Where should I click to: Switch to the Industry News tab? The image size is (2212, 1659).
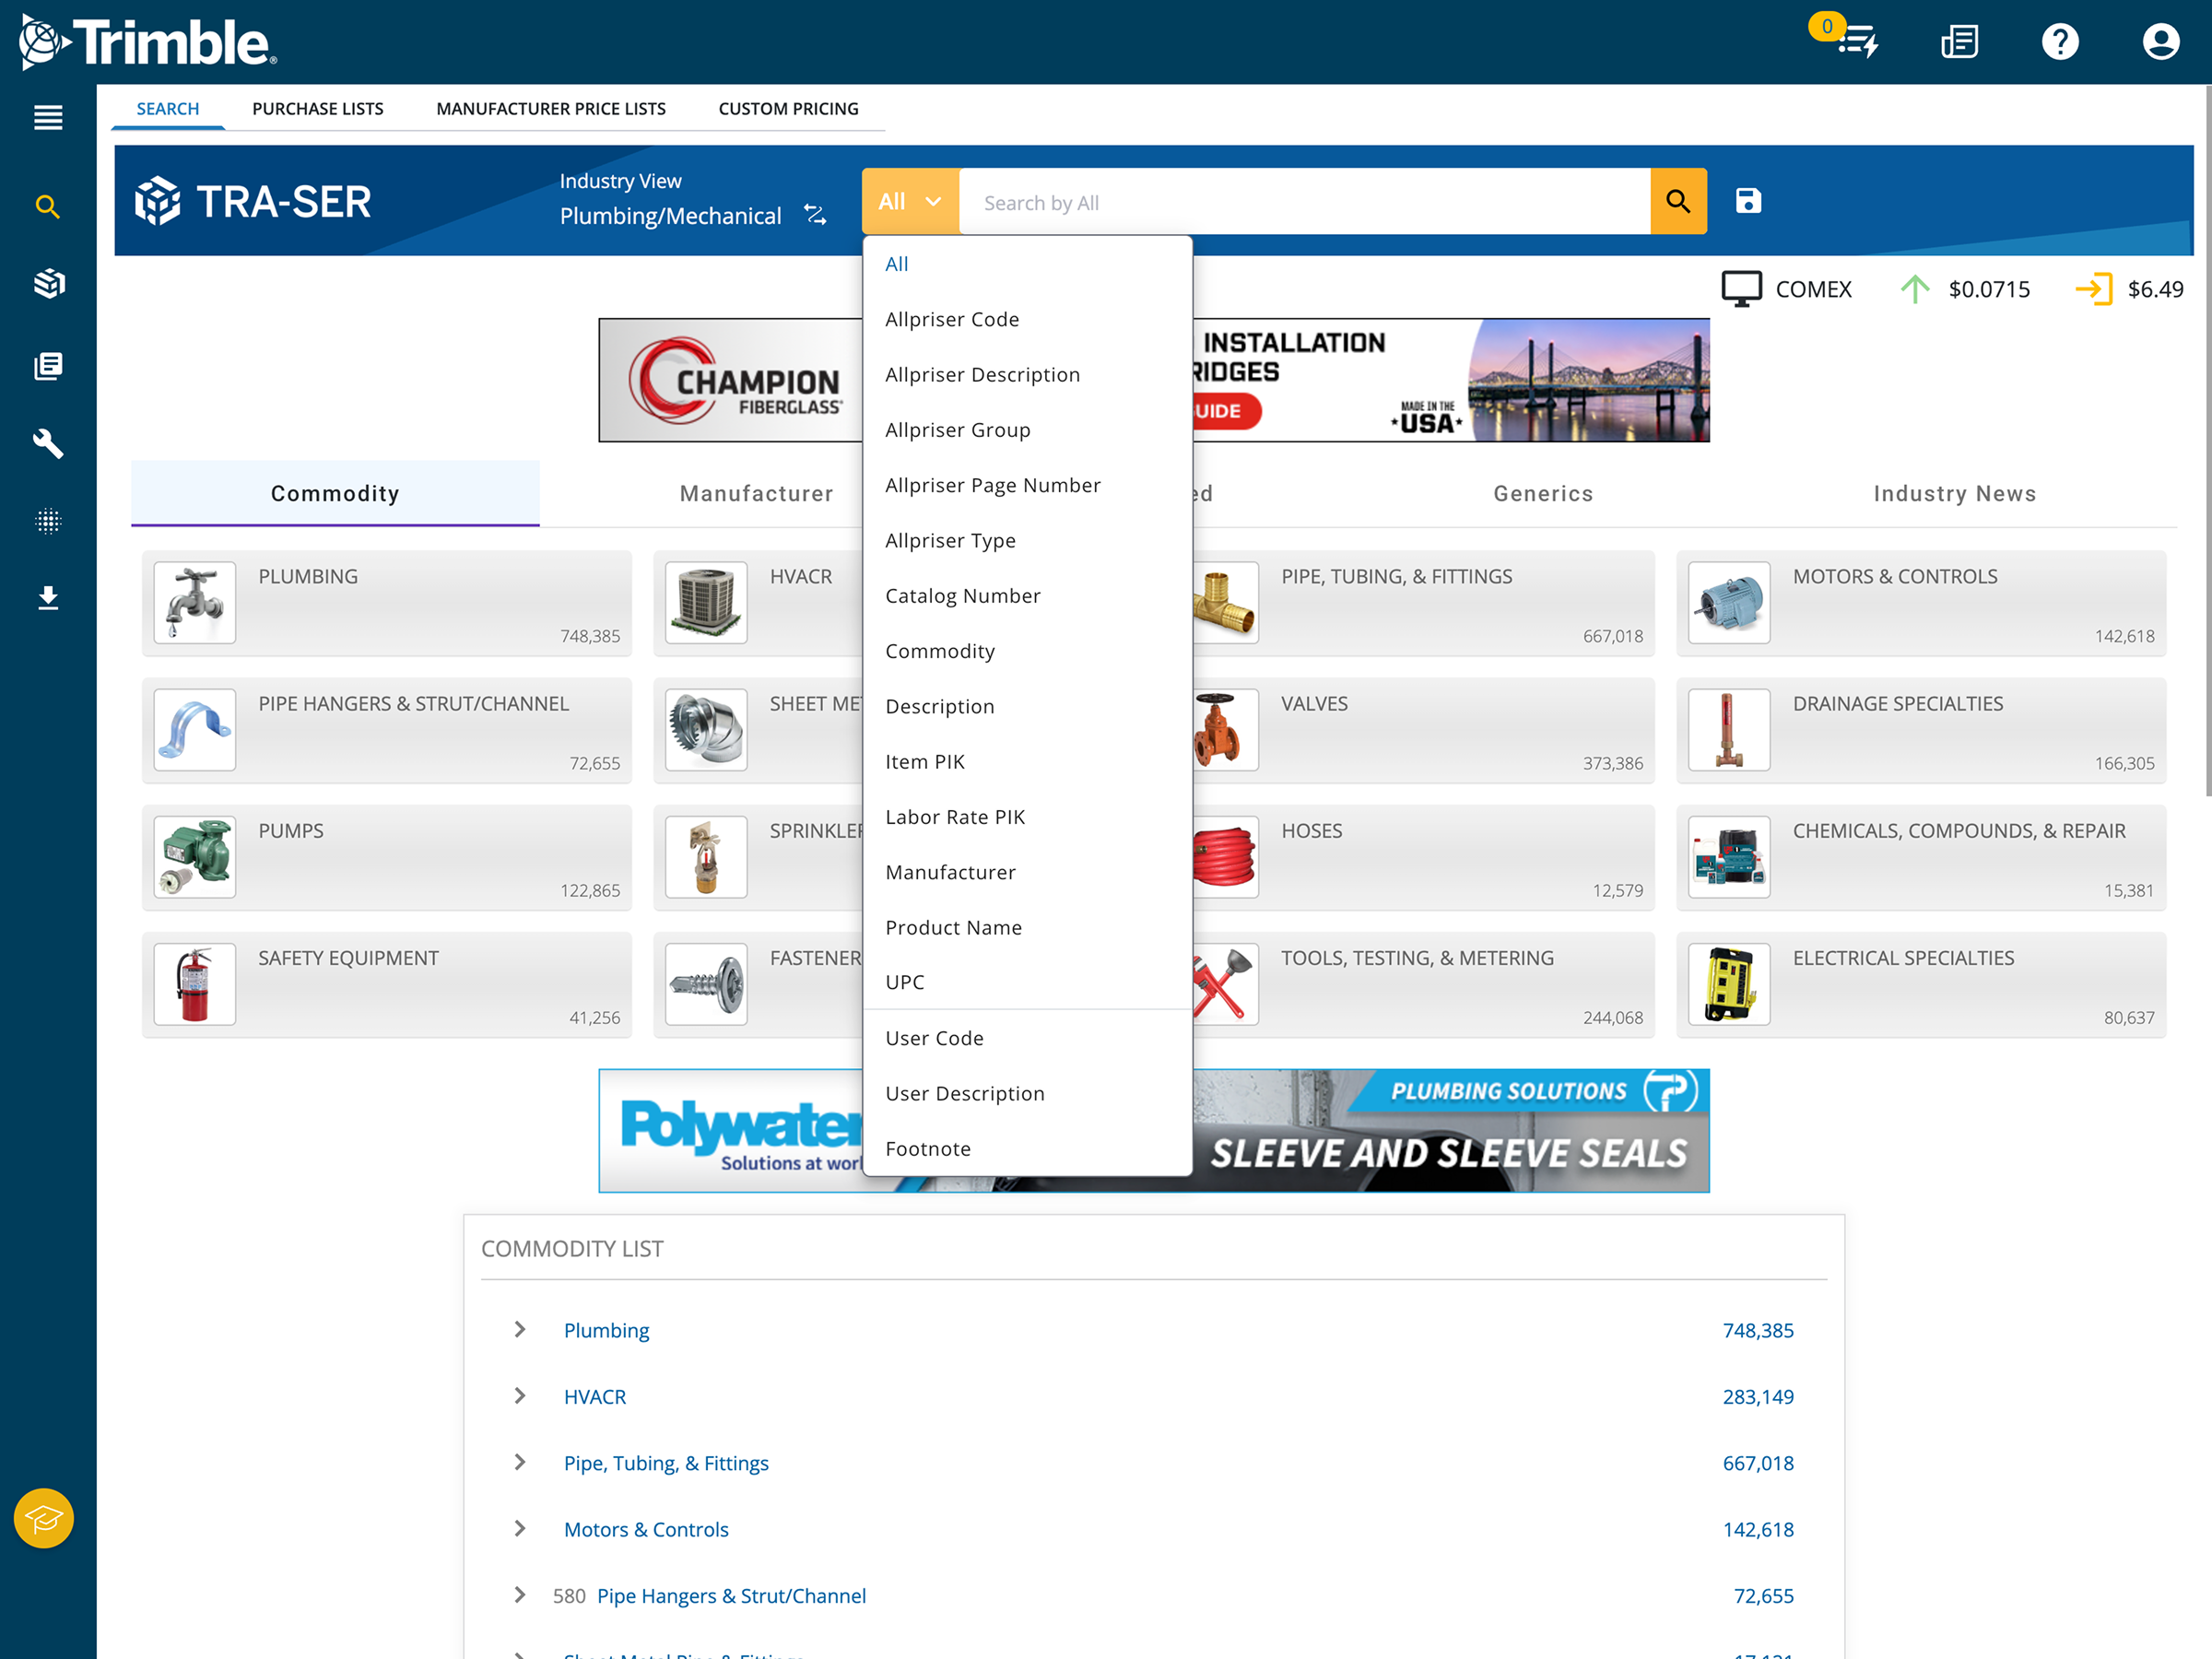(1954, 493)
